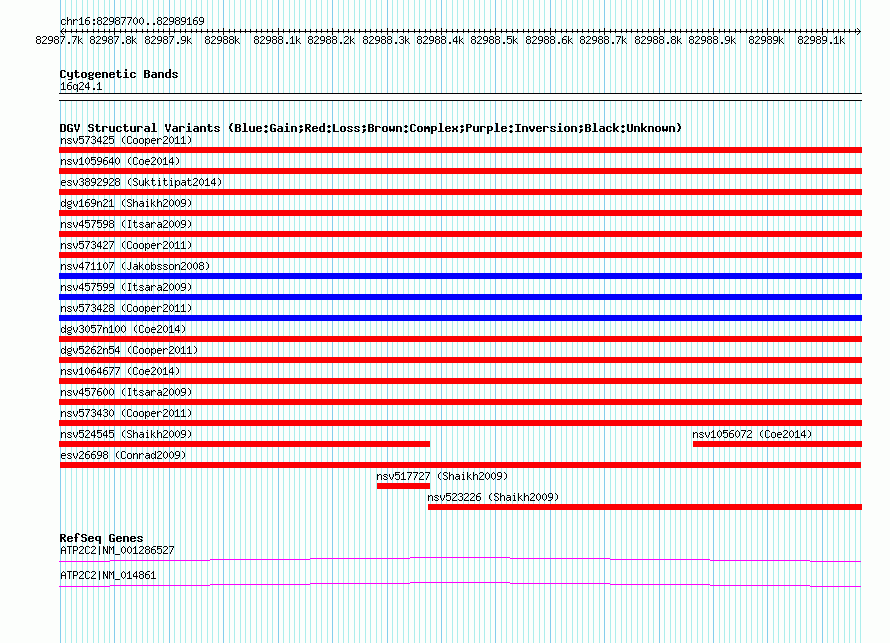Click the 82988.3k ruler tick label
Viewport: 890px width, 643px height.
(x=386, y=40)
